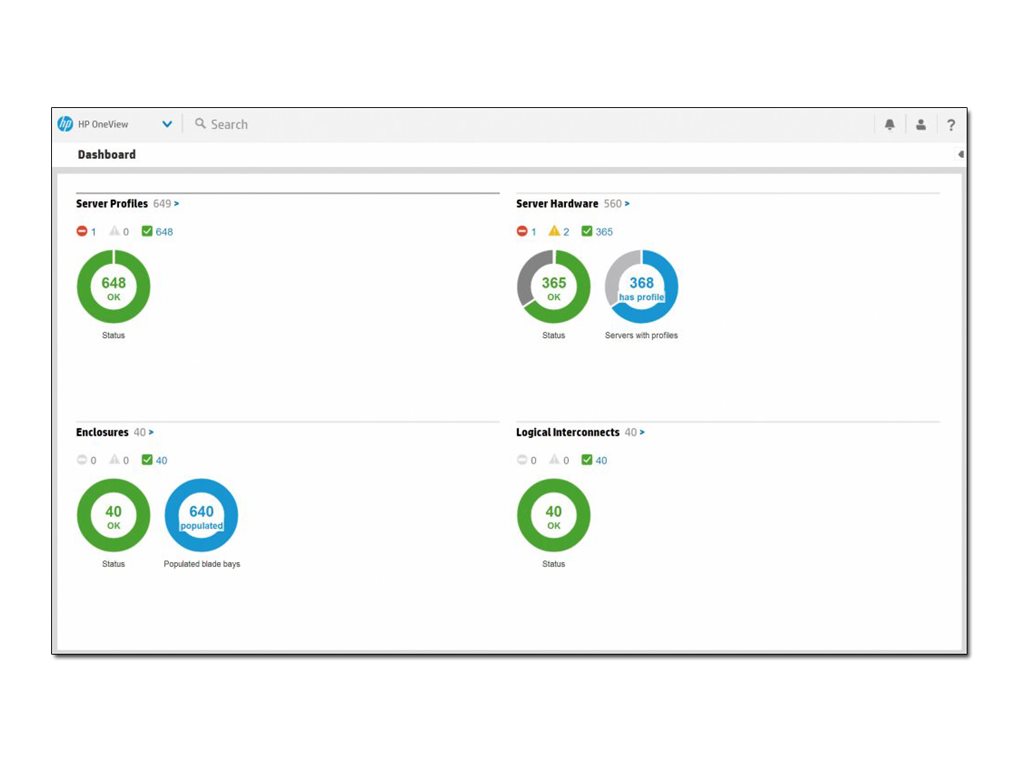Click the HP OneView logo
The image size is (1024, 768).
click(66, 123)
